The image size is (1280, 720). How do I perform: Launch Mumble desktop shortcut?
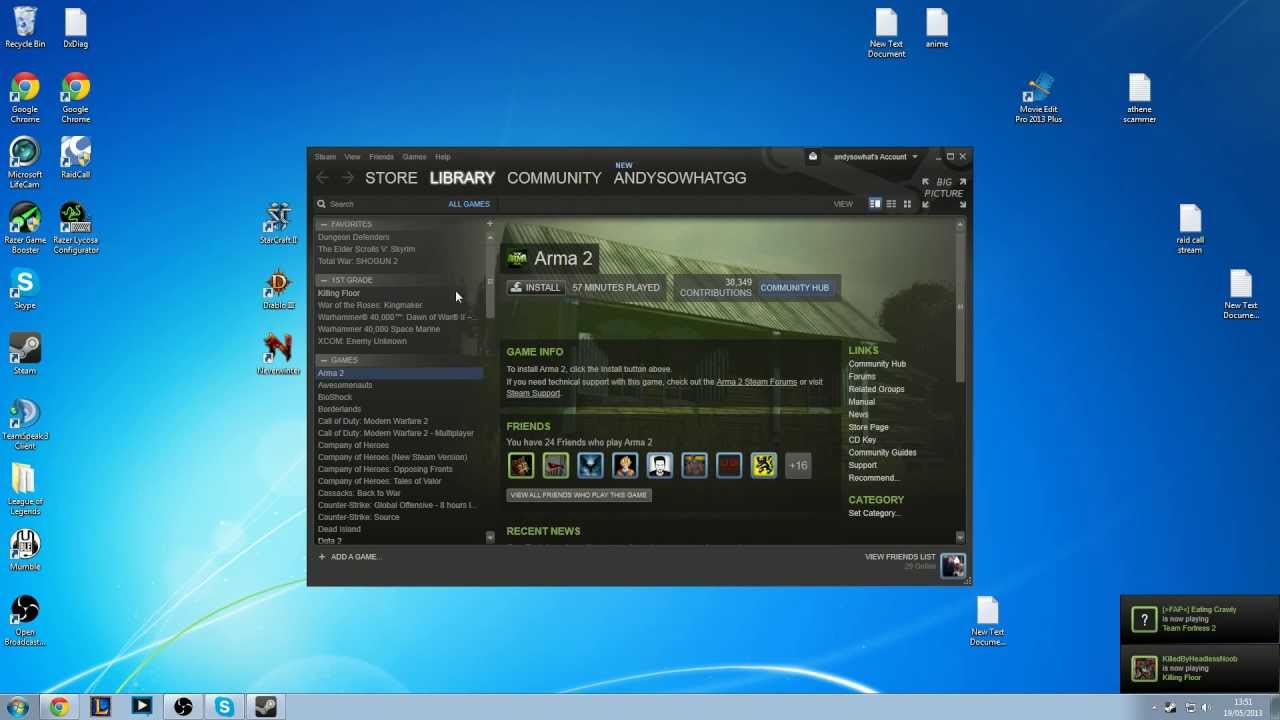pyautogui.click(x=25, y=550)
